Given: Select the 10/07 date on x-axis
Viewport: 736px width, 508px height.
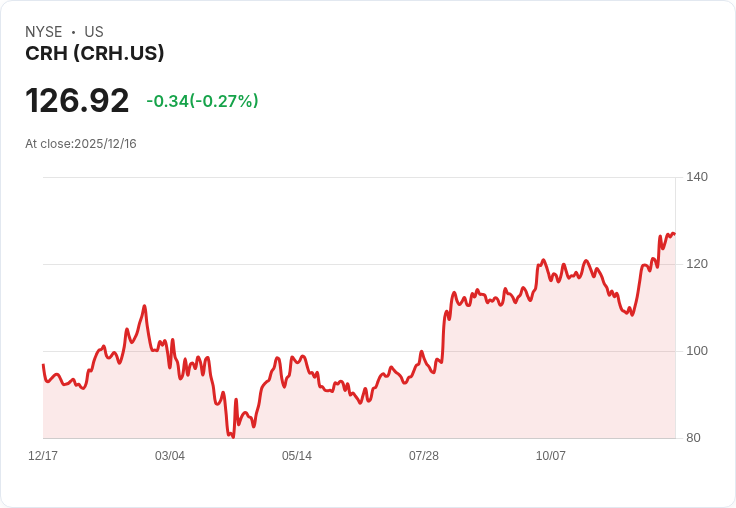Looking at the screenshot, I should (551, 456).
